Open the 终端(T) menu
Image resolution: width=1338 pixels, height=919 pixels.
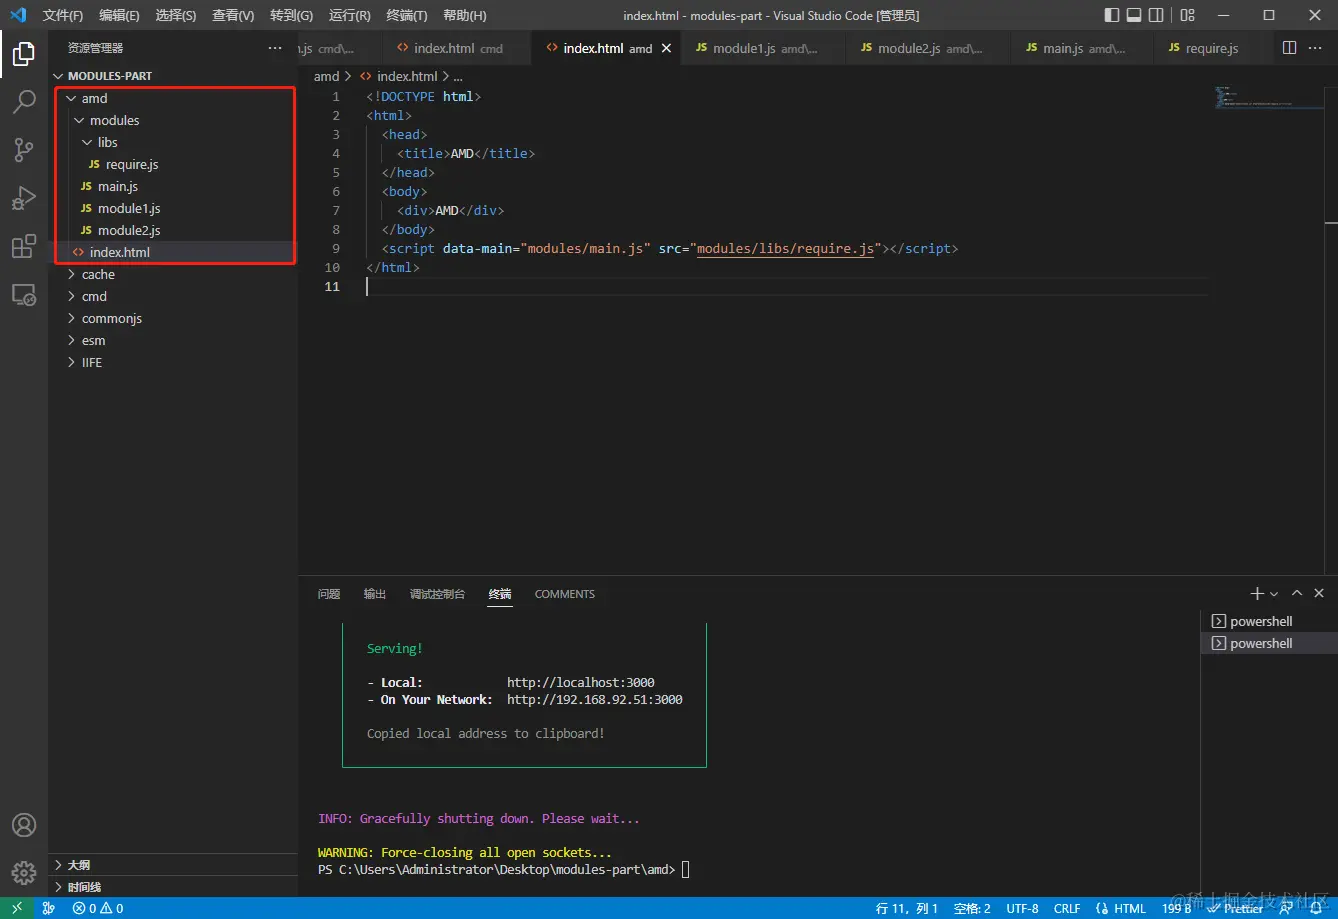click(407, 15)
